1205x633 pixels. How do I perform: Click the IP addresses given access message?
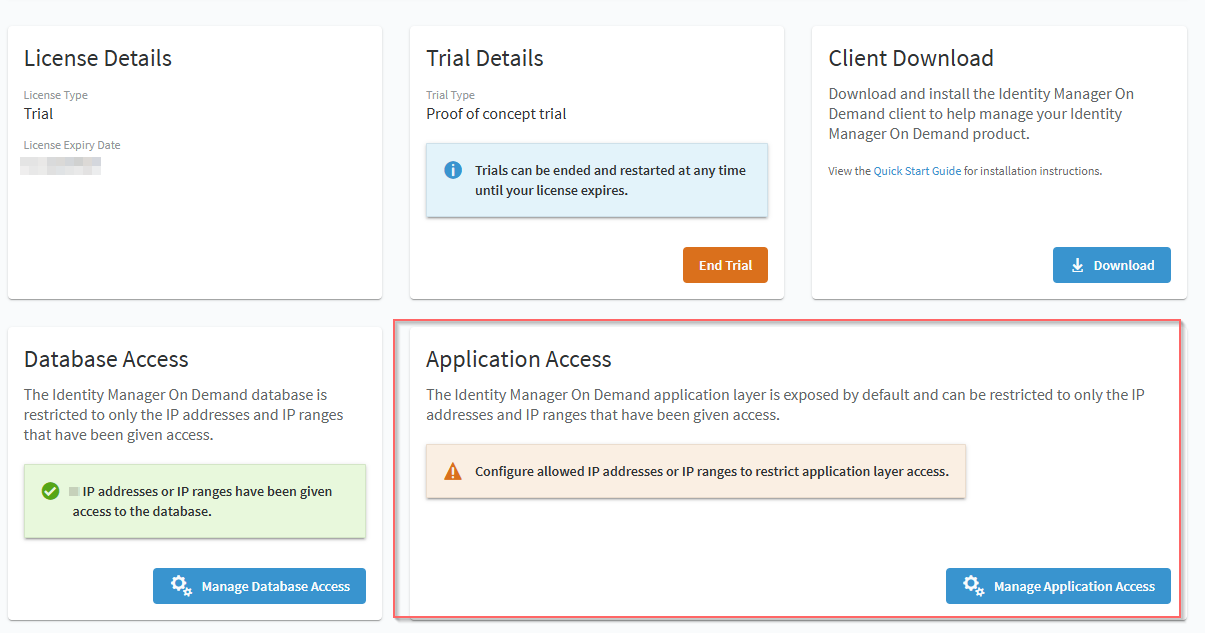click(202, 501)
